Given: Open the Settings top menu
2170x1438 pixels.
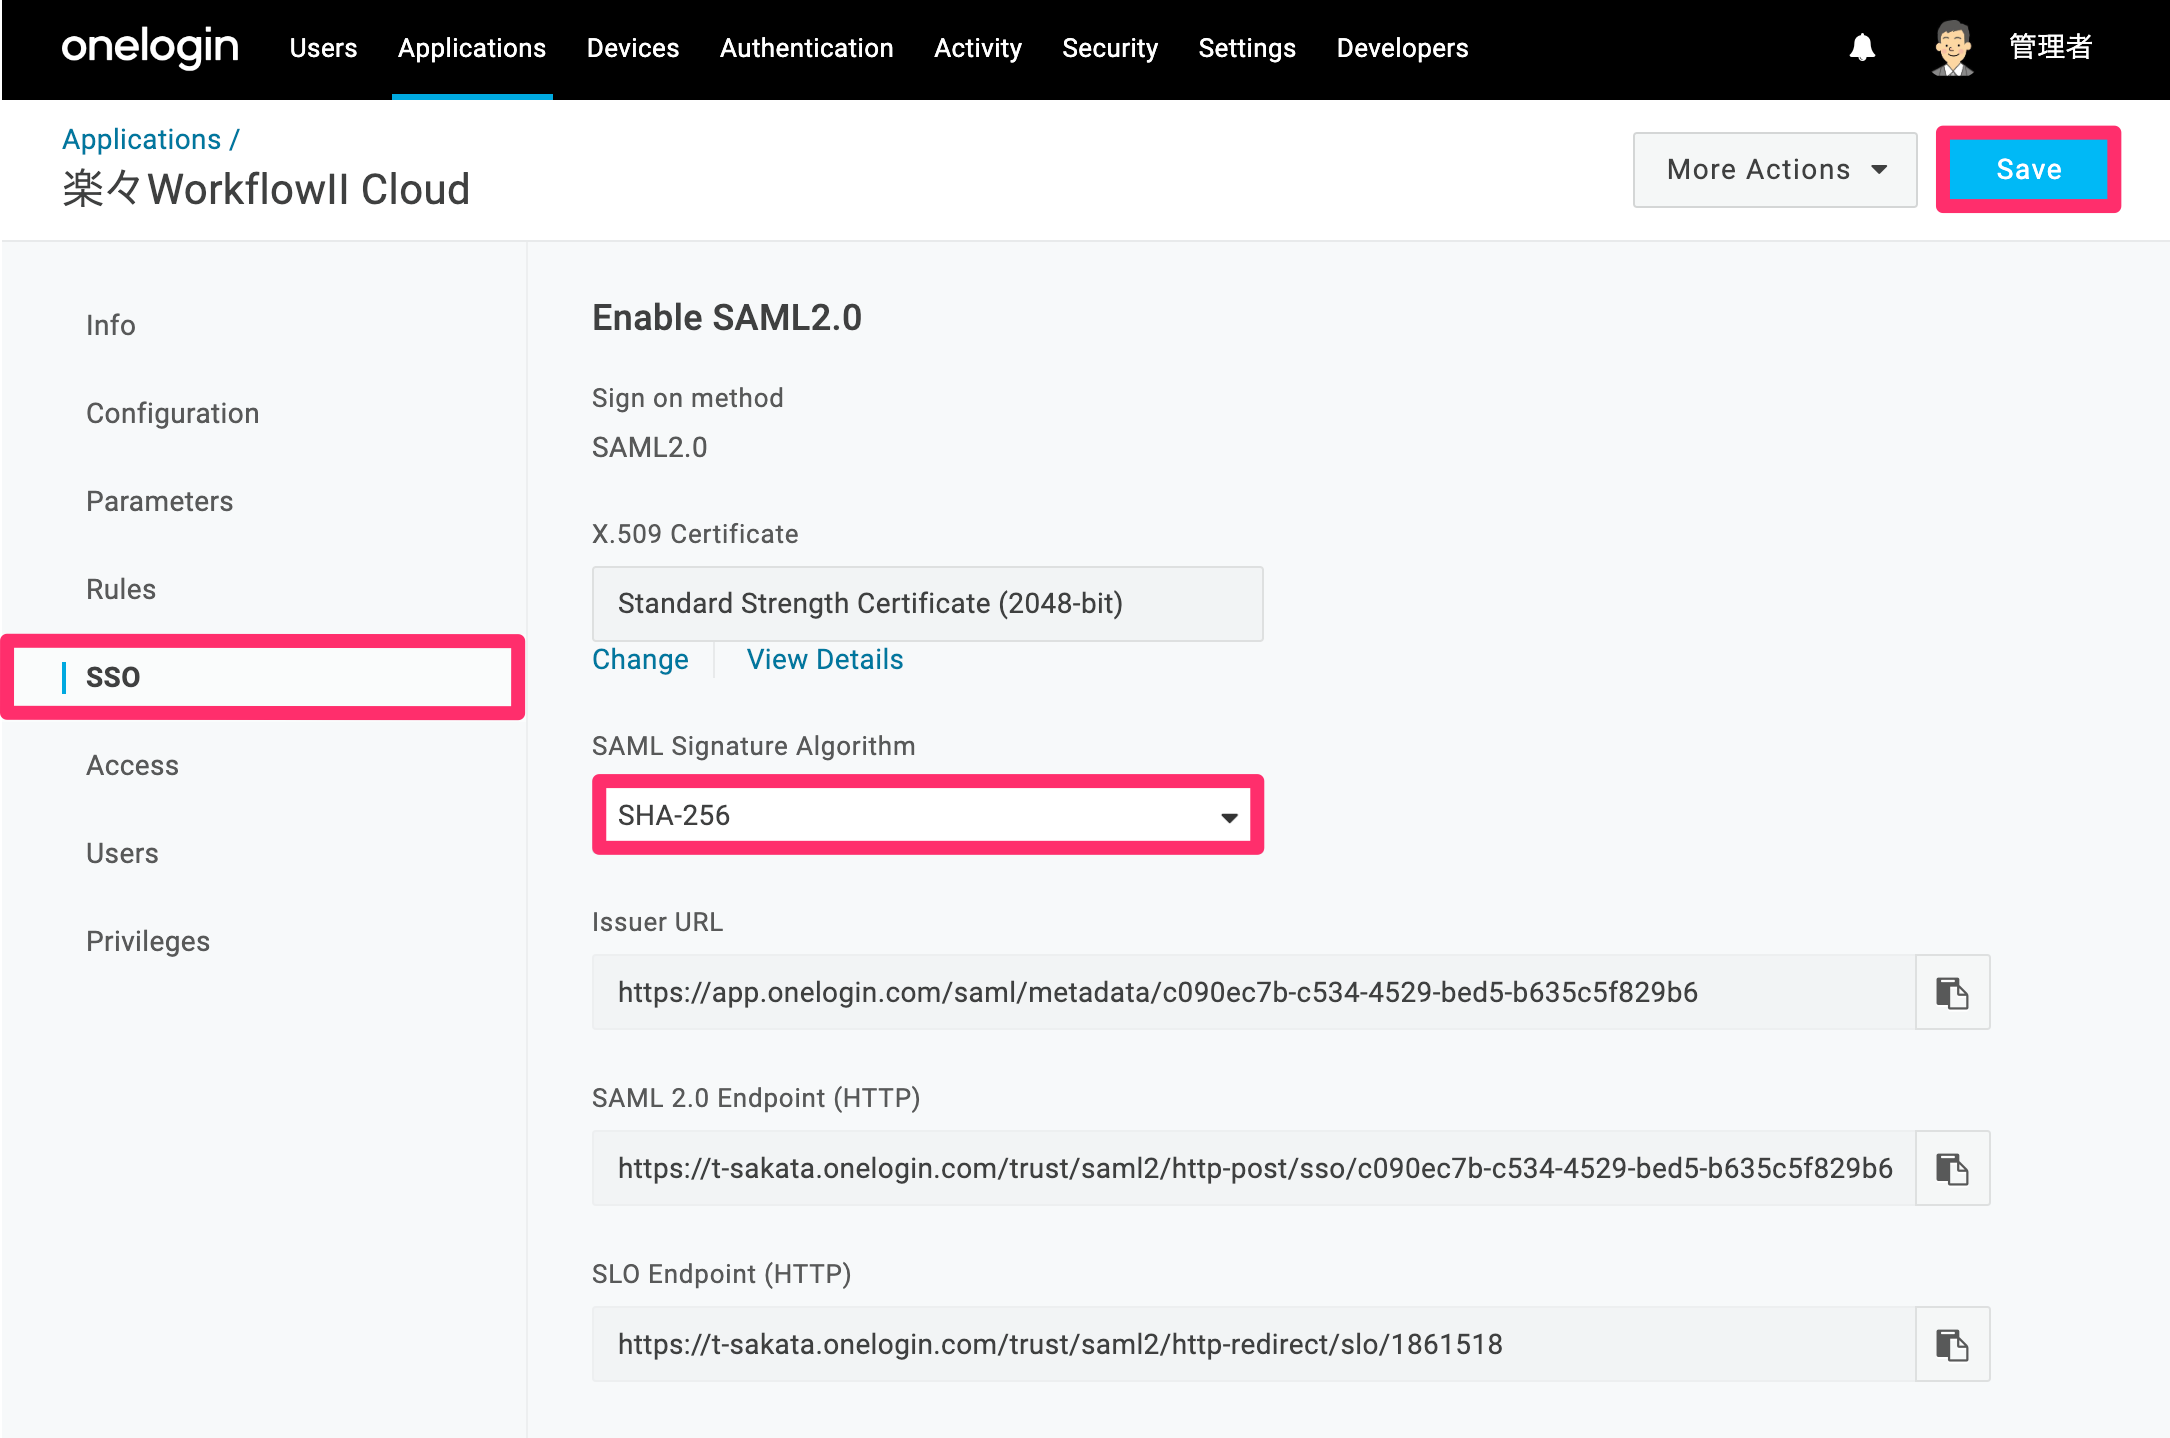Looking at the screenshot, I should click(x=1247, y=48).
